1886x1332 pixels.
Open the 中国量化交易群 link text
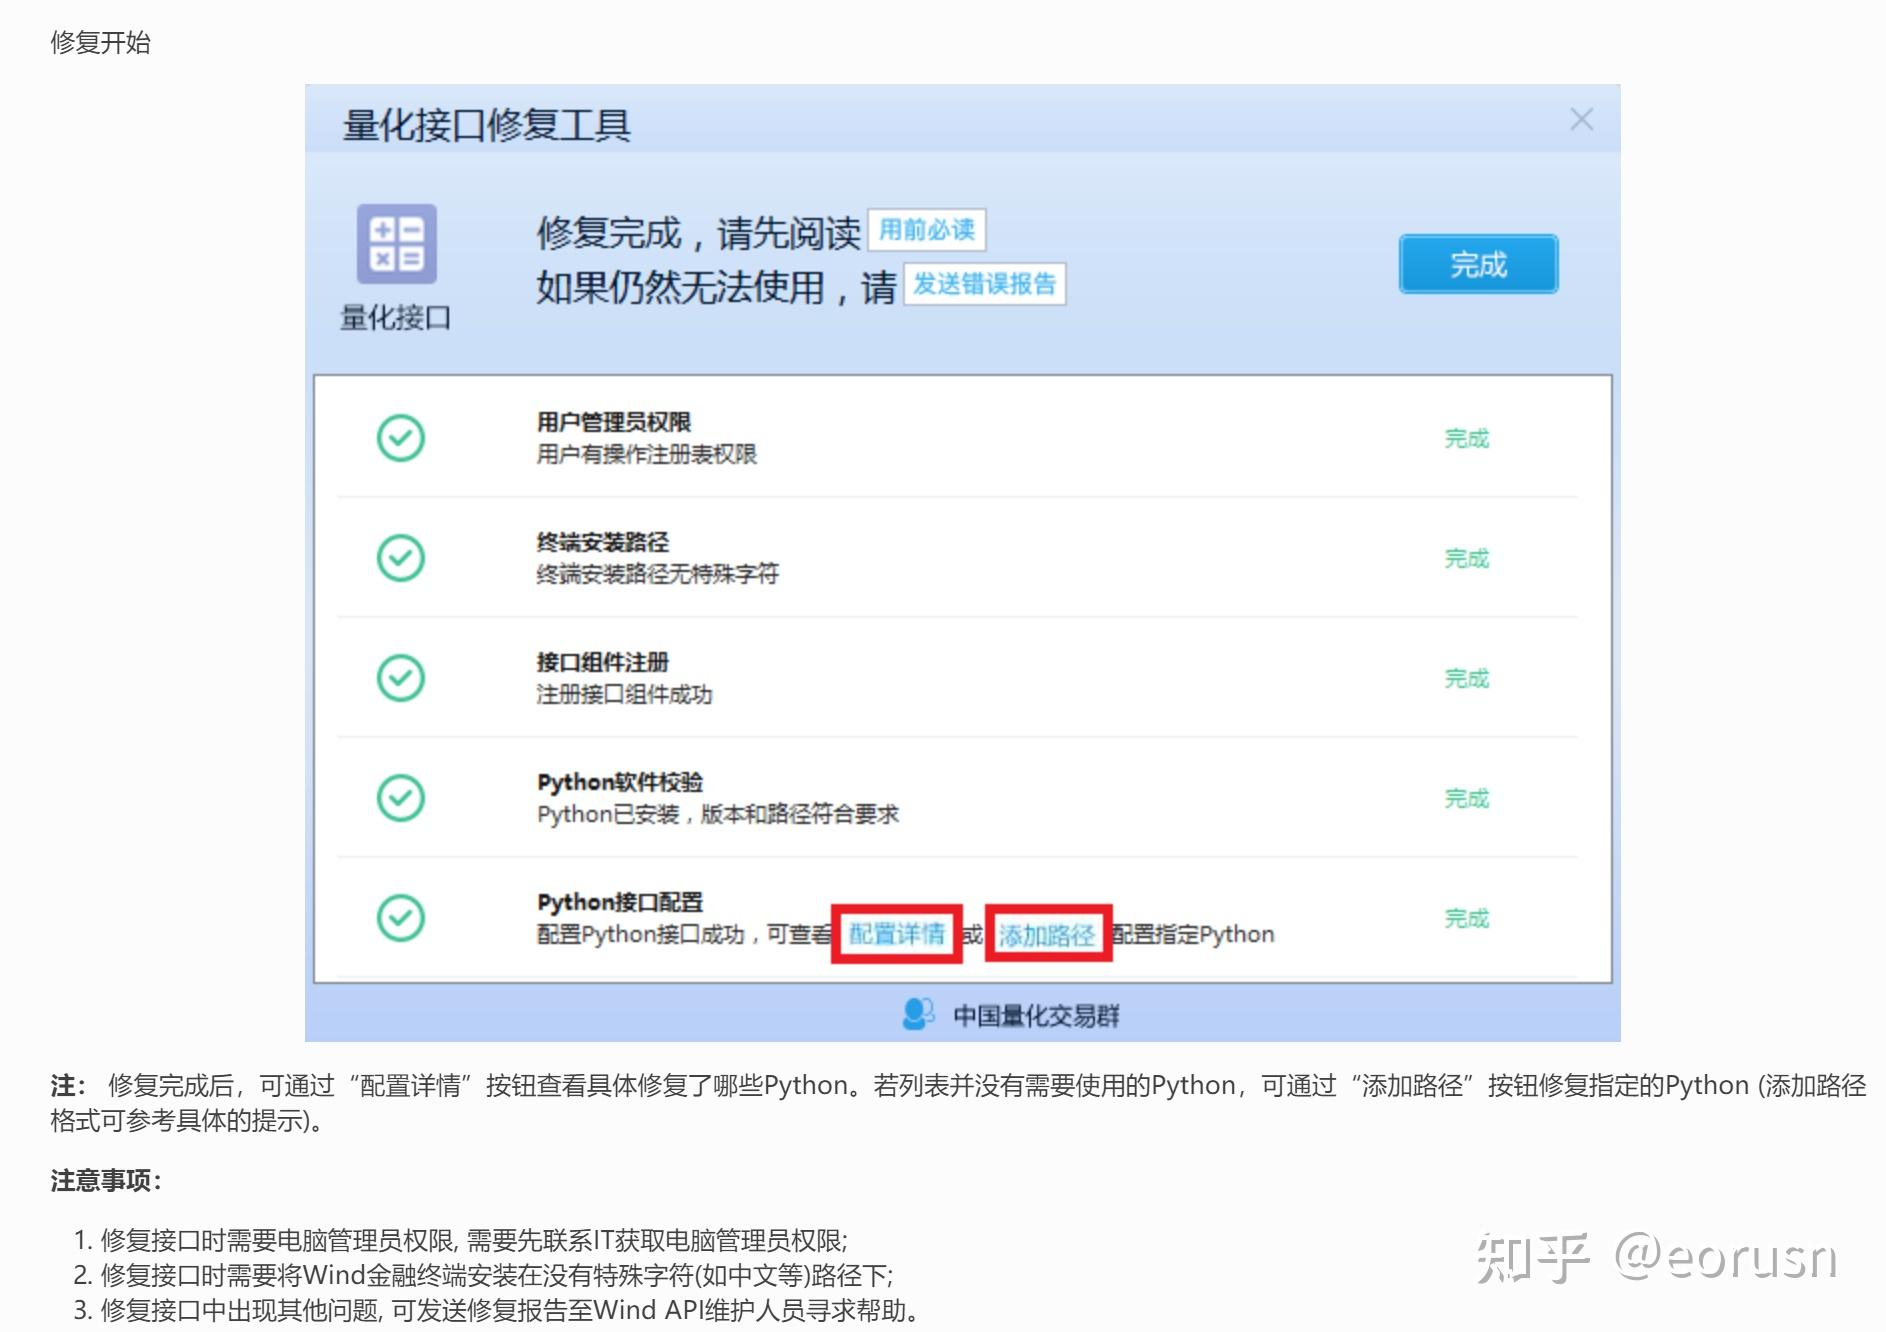1036,1013
